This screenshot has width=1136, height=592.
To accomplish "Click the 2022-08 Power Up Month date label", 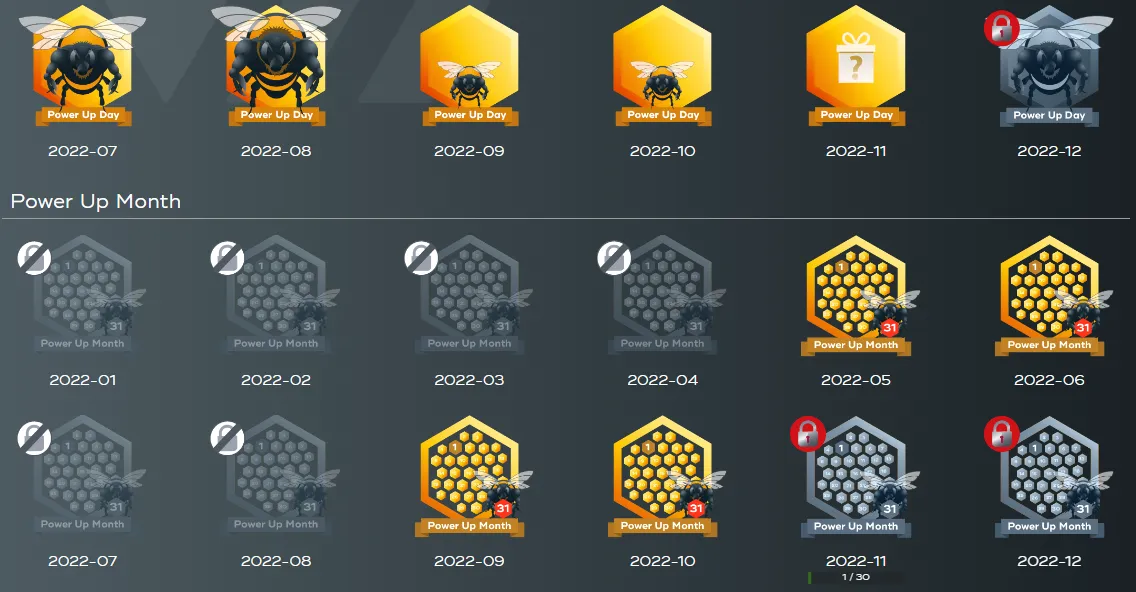I will (276, 561).
